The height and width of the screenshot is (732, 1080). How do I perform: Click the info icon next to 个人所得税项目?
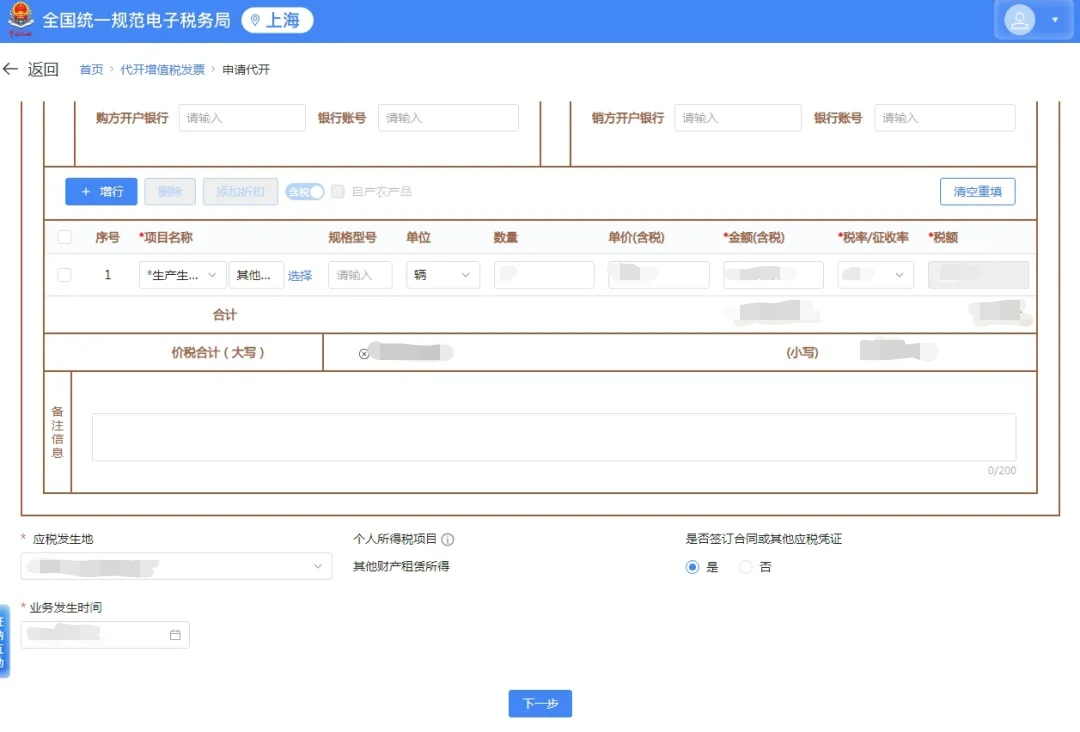click(x=448, y=539)
